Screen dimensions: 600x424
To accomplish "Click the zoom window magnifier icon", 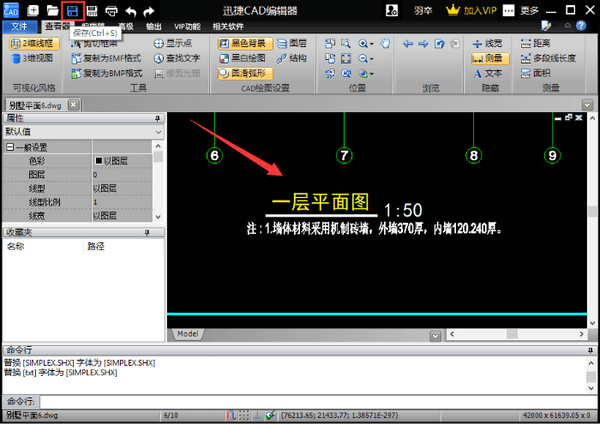I will coord(346,43).
